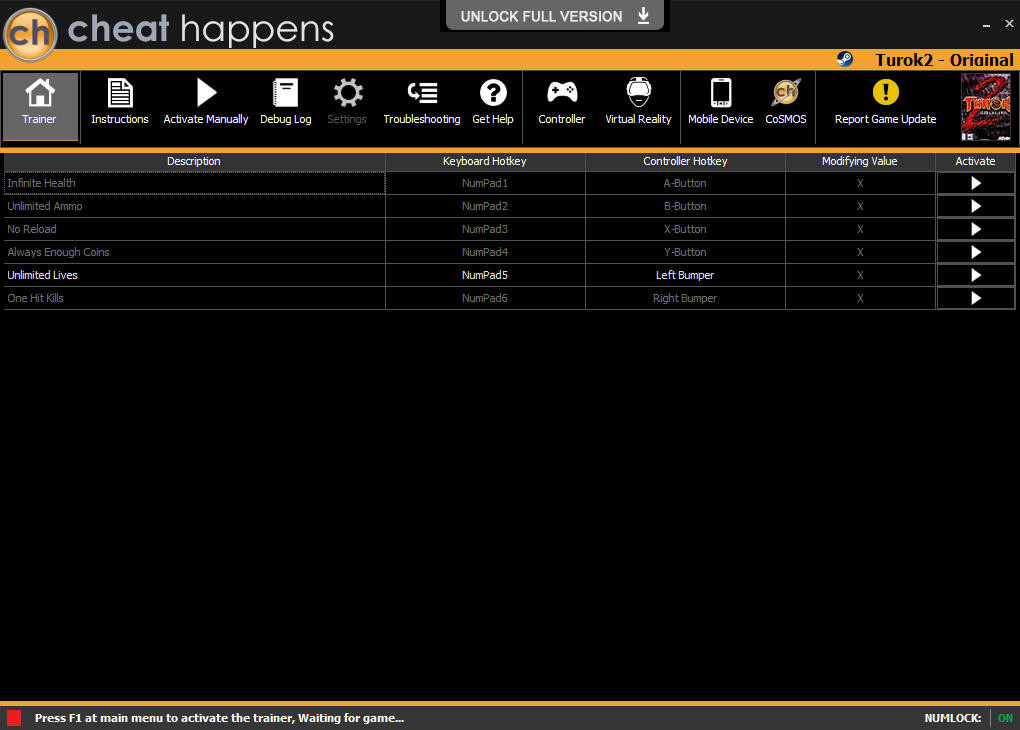
Task: Select the Infinite Health description row
Action: [195, 183]
